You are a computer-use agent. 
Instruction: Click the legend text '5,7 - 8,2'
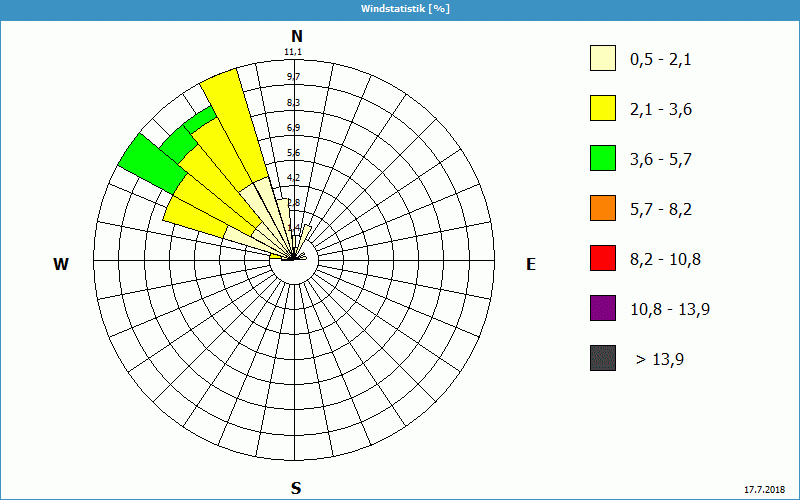pyautogui.click(x=661, y=209)
